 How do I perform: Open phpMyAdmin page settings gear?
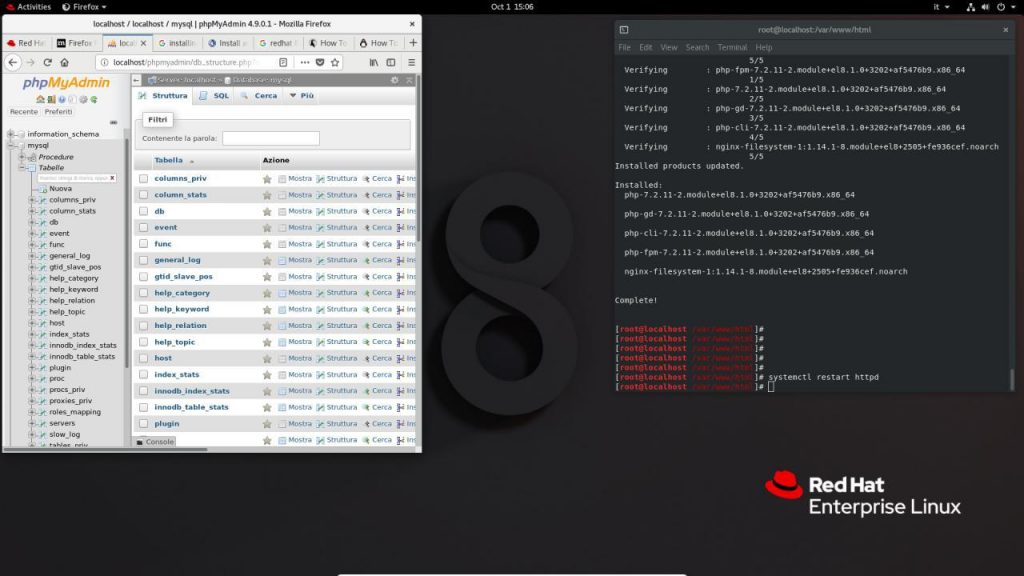pos(394,80)
